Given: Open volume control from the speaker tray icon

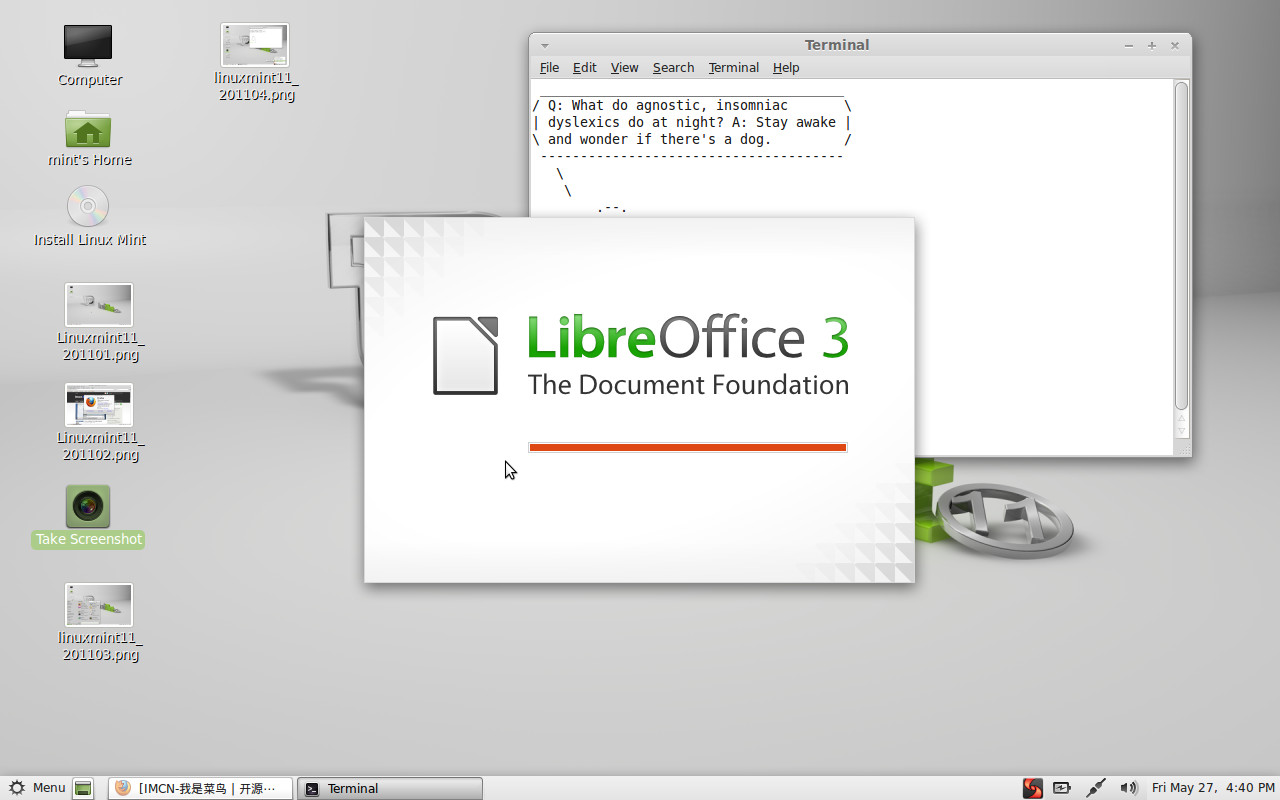Looking at the screenshot, I should [x=1129, y=788].
